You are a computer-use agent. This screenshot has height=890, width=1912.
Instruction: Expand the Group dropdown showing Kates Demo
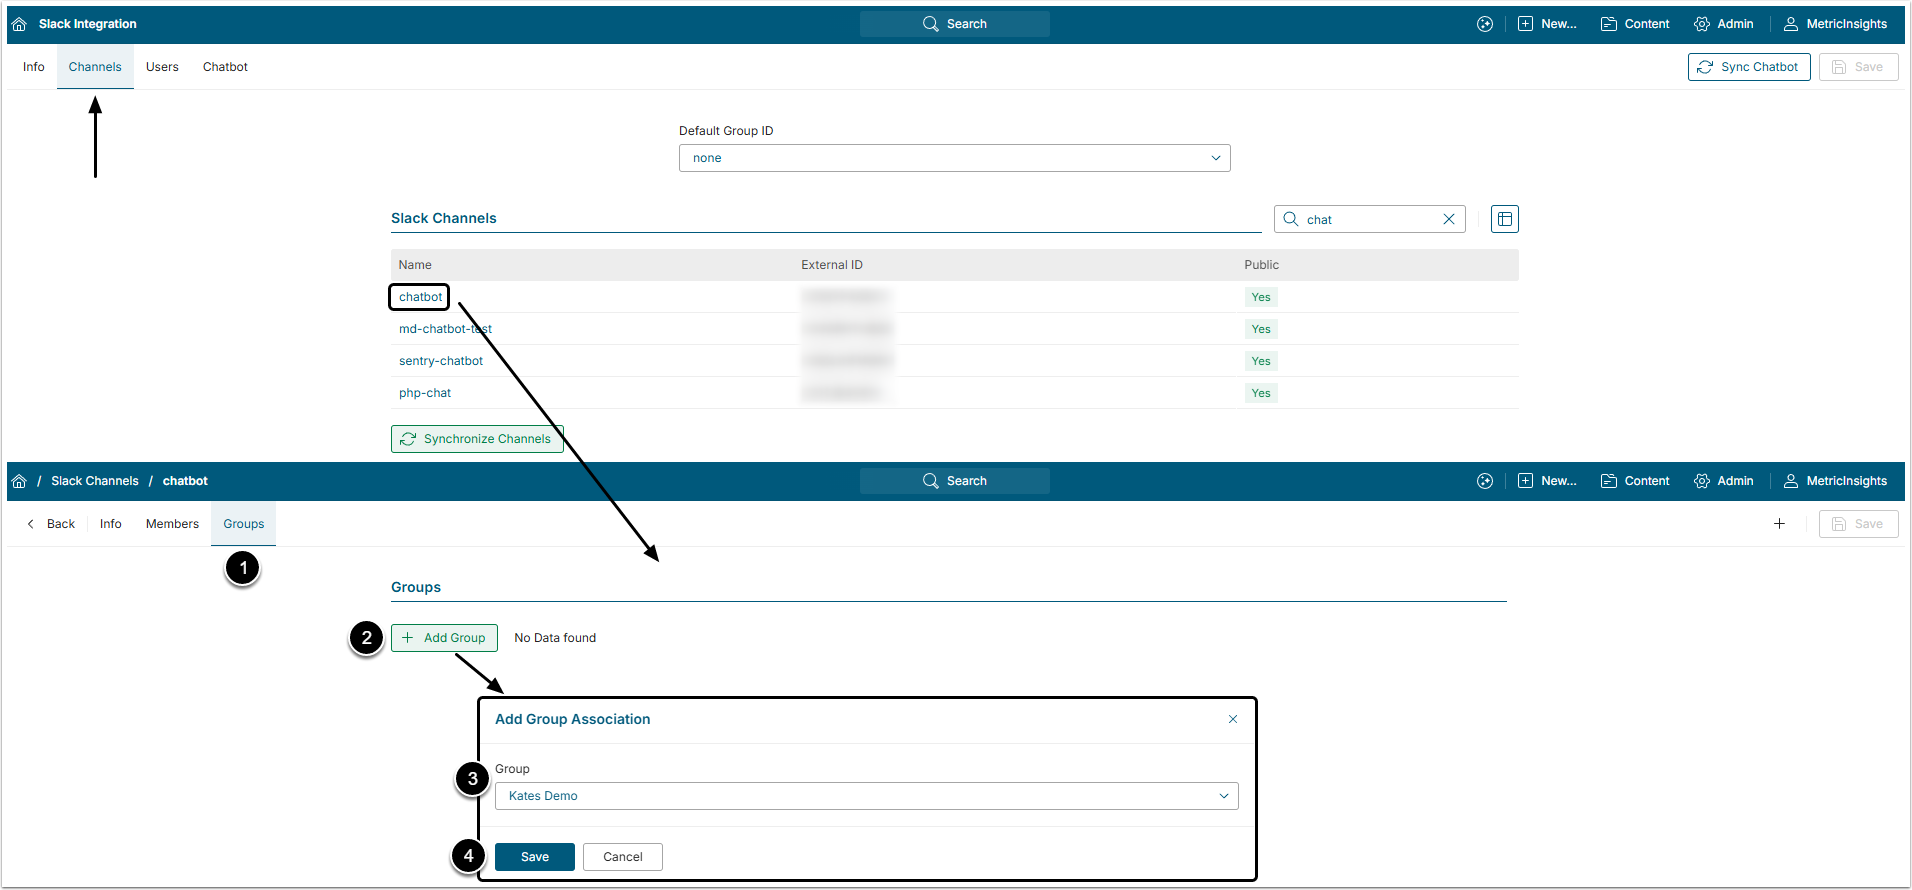(x=867, y=796)
